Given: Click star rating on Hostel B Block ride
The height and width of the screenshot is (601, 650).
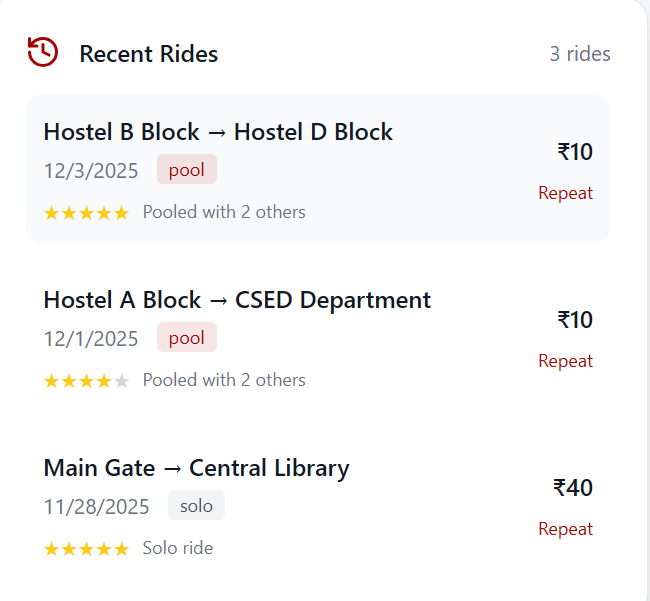Looking at the screenshot, I should pyautogui.click(x=86, y=213).
